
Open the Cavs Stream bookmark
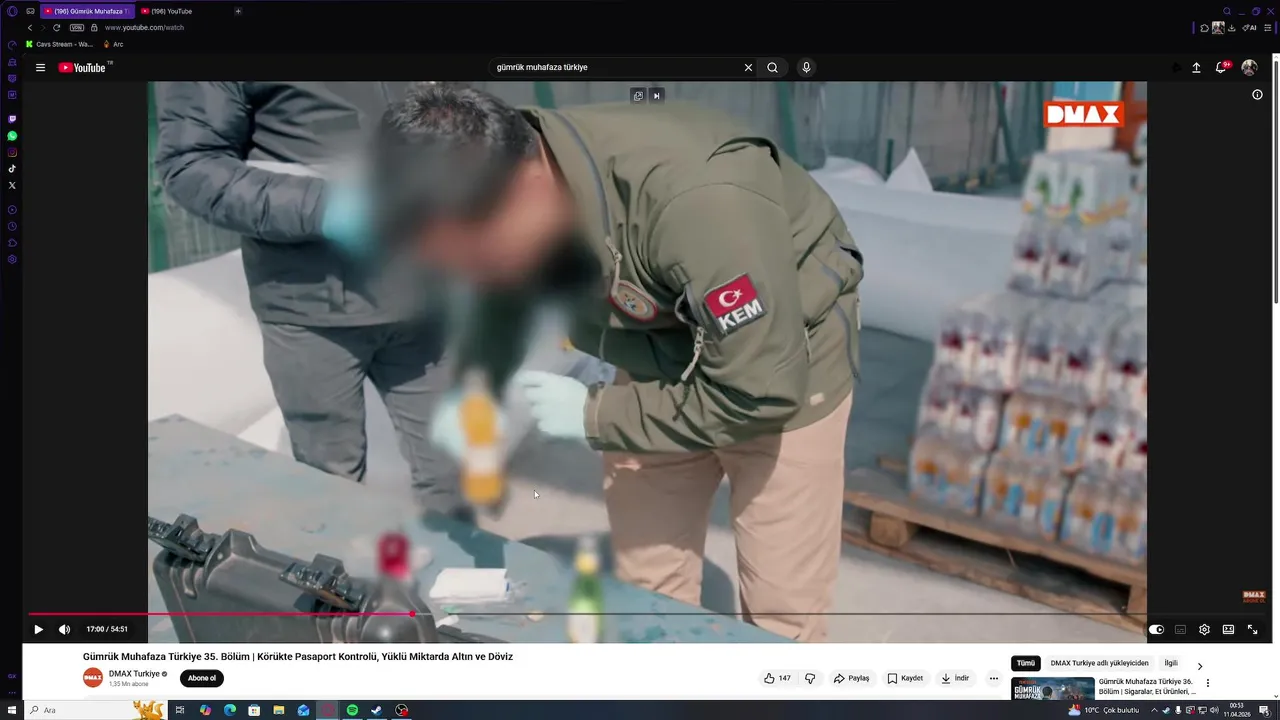pyautogui.click(x=60, y=44)
